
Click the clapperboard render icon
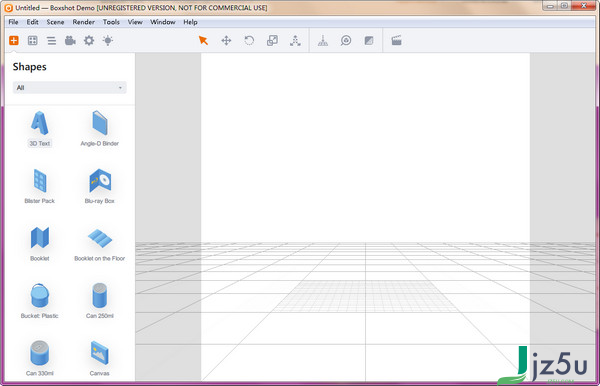tap(396, 40)
